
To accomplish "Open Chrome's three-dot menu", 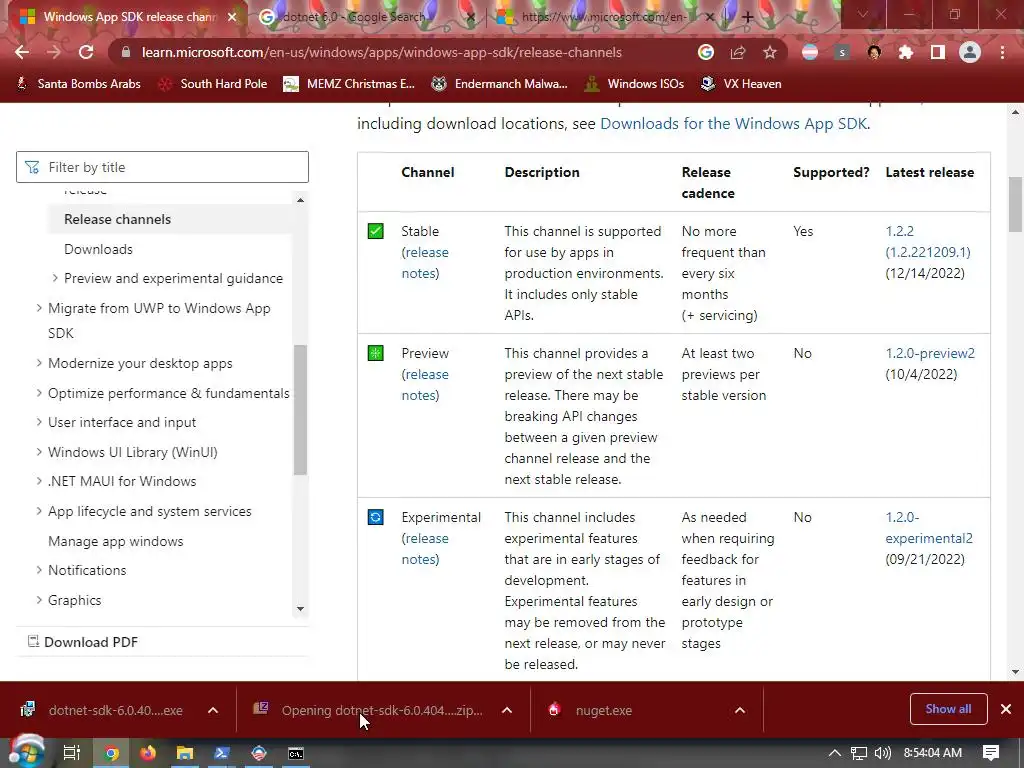I will 1002,52.
